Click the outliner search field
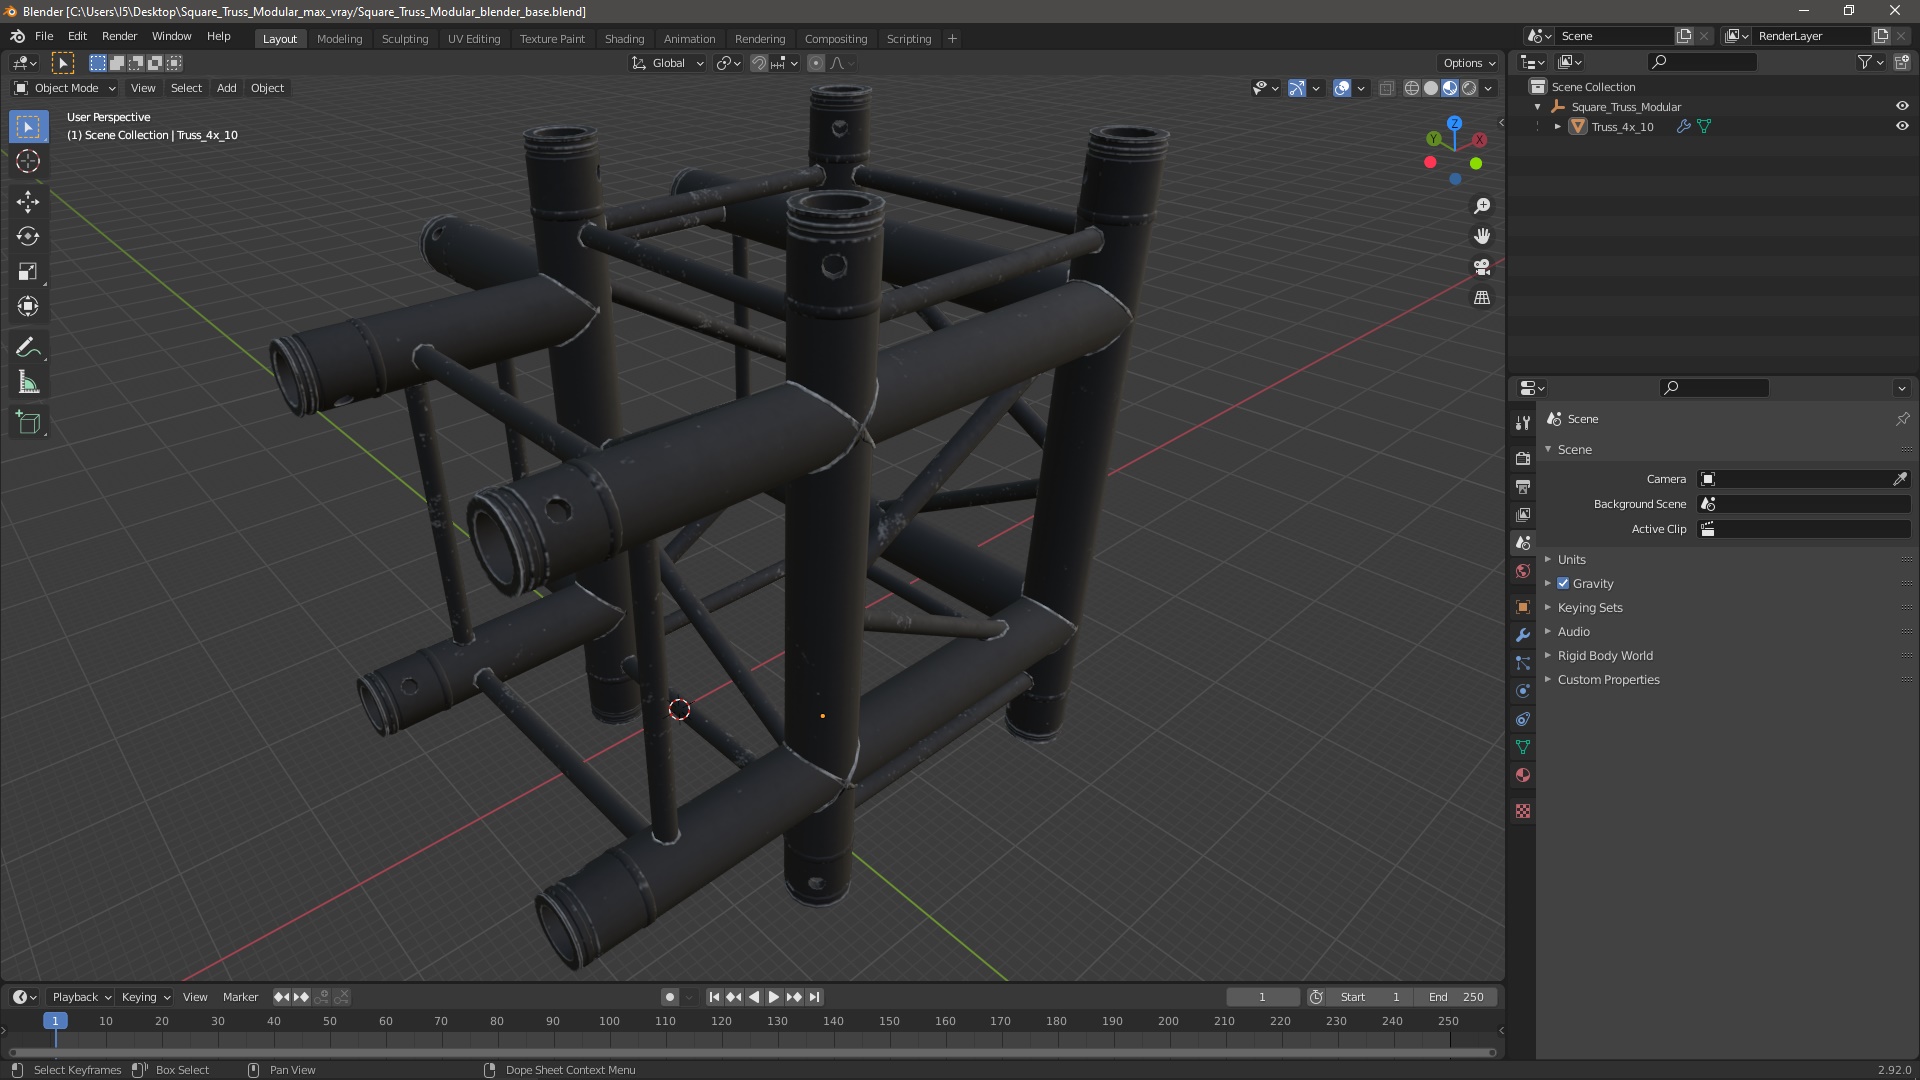1920x1080 pixels. 1702,62
